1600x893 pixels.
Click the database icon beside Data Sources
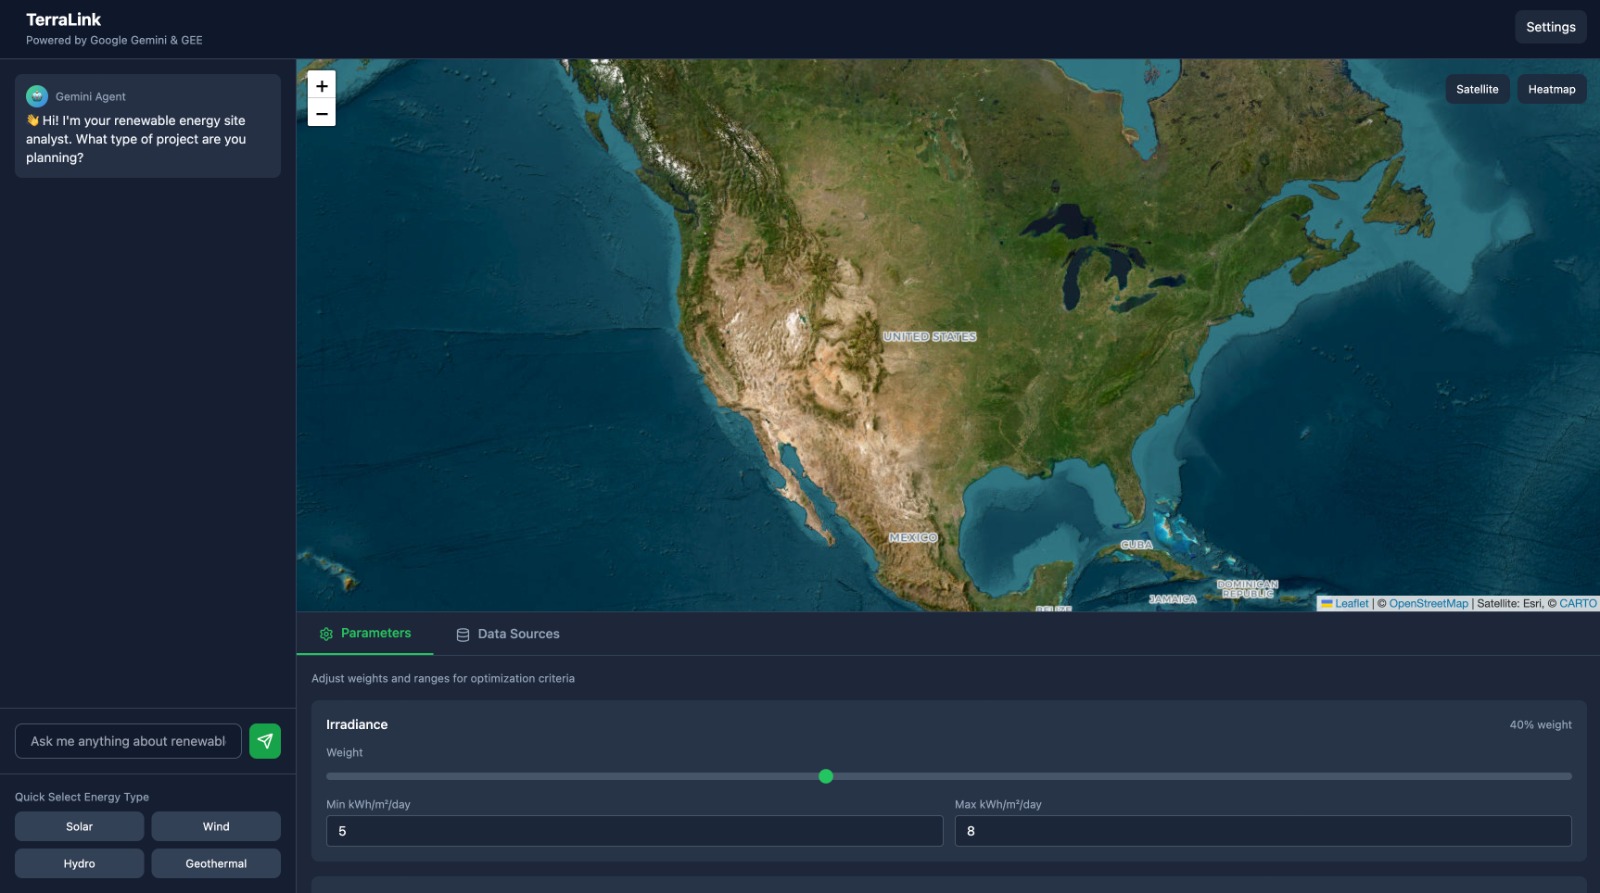point(463,635)
